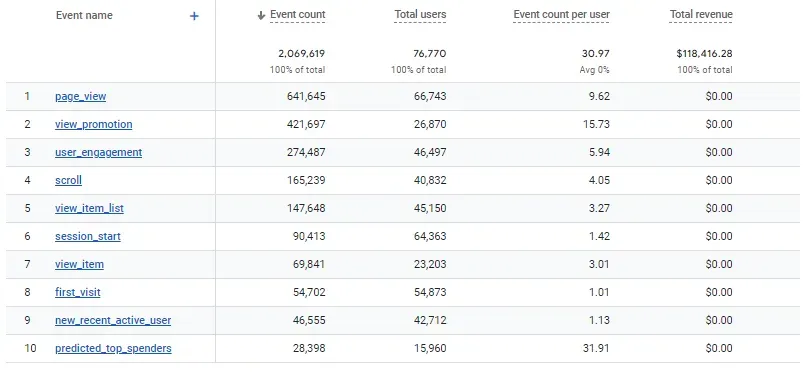Click total users 26,870 in view_promotion row
Screen dimensions: 812x374
(x=430, y=124)
